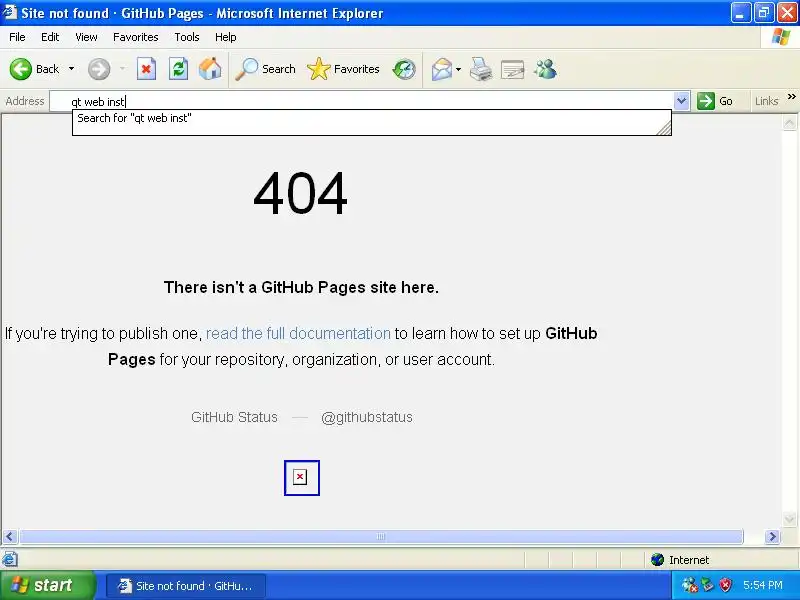
Task: Go to the Home page icon
Action: [x=210, y=69]
